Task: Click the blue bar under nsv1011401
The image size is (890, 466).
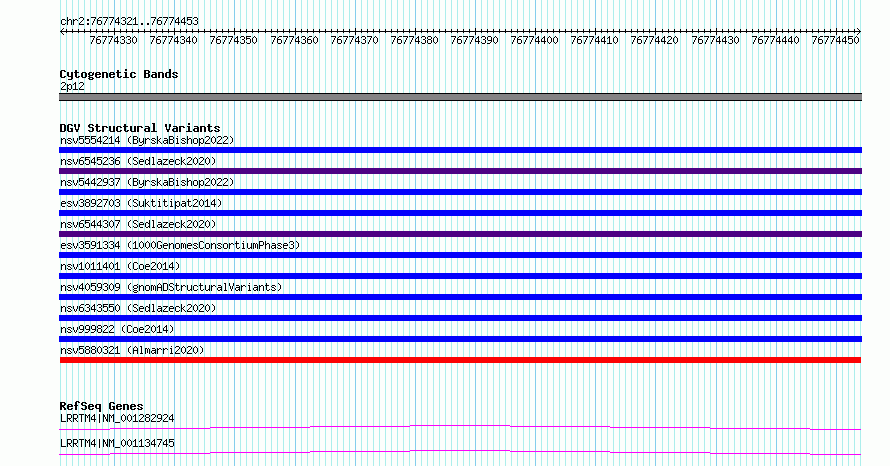Action: click(x=460, y=276)
